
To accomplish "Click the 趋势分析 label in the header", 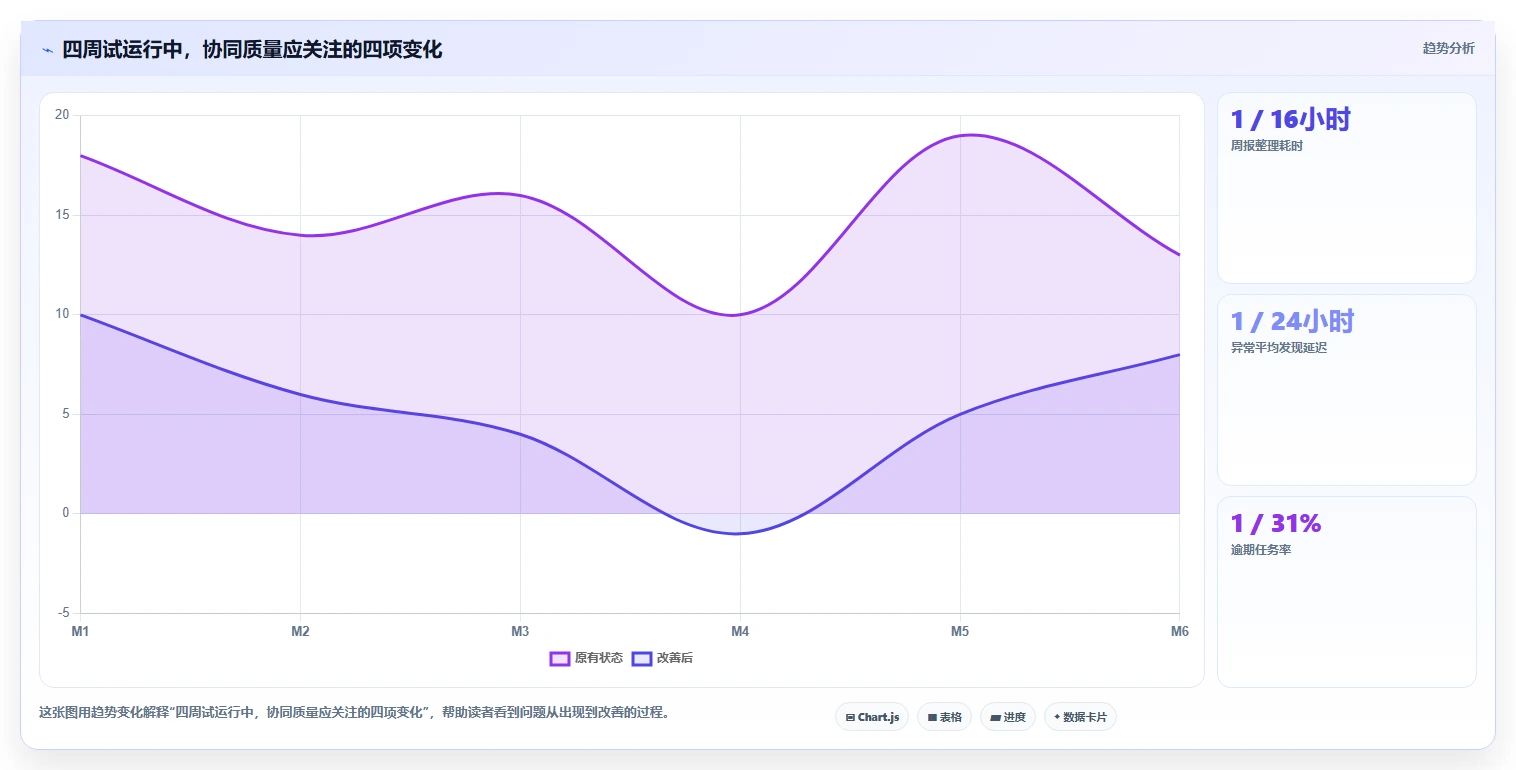I will click(x=1448, y=48).
